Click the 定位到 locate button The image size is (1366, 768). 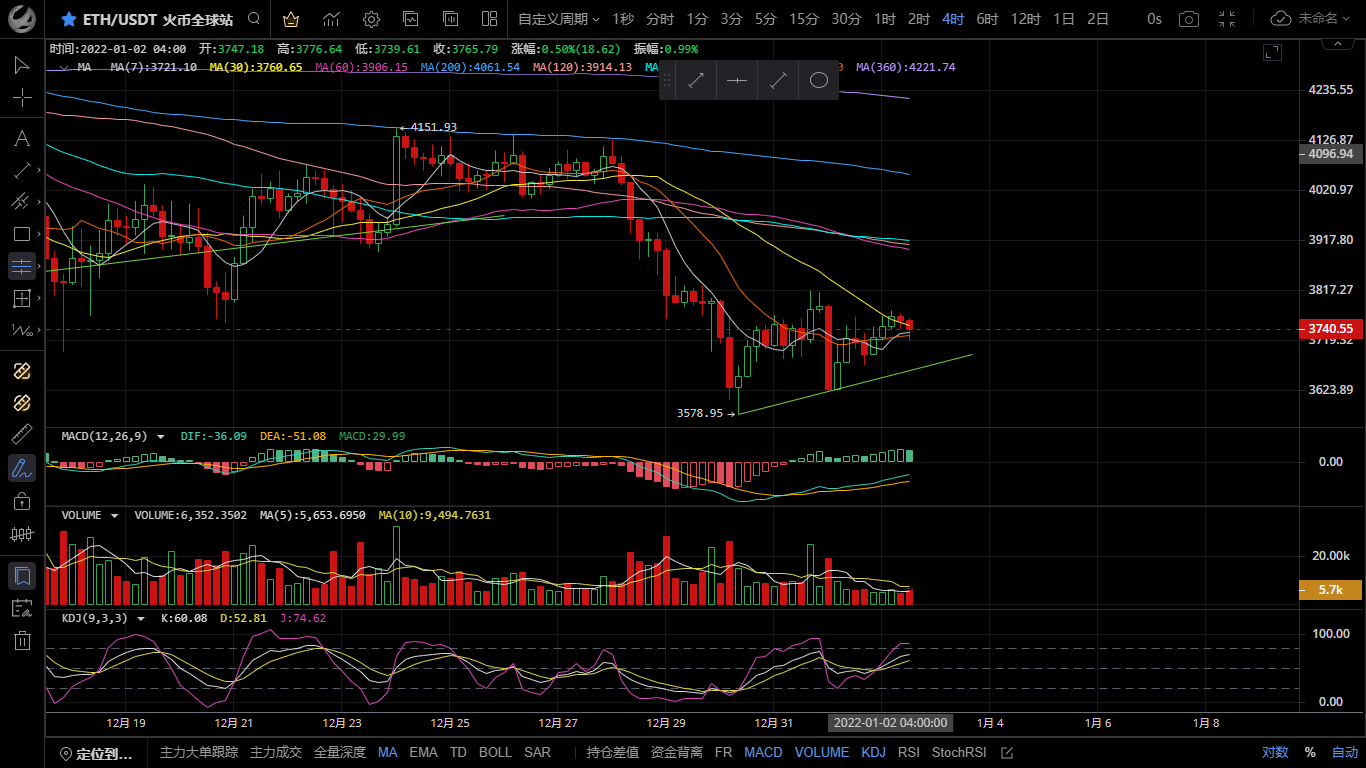click(97, 753)
